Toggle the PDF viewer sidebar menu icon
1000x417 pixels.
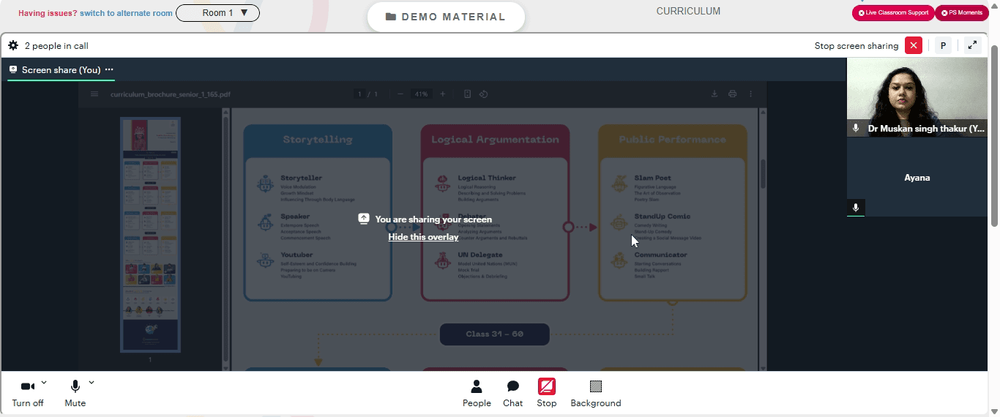94,94
